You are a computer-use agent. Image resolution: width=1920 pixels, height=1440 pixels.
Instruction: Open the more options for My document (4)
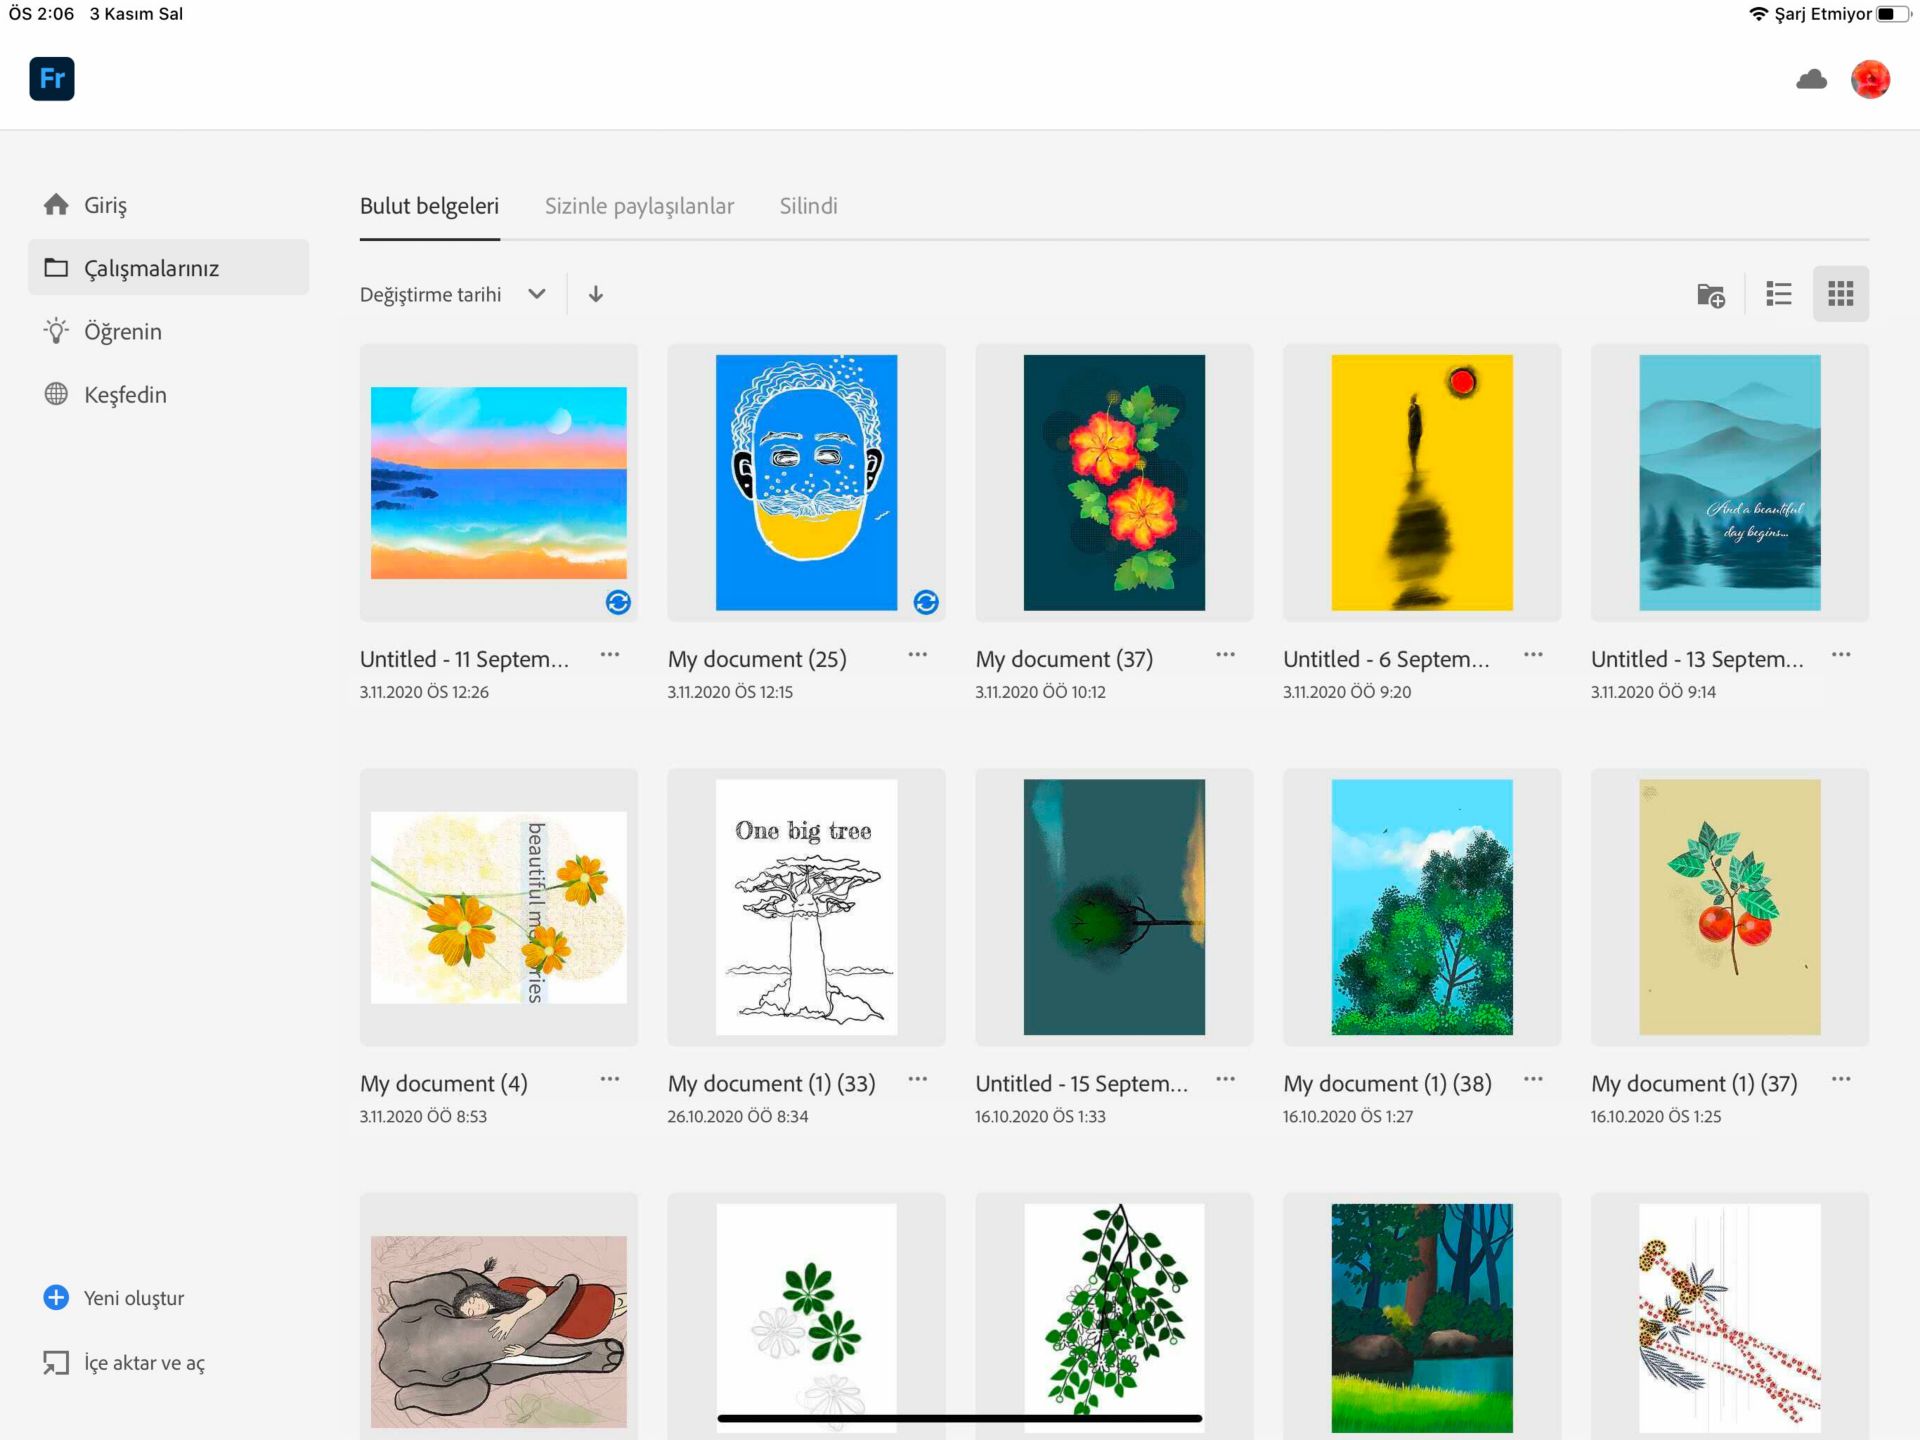coord(610,1080)
